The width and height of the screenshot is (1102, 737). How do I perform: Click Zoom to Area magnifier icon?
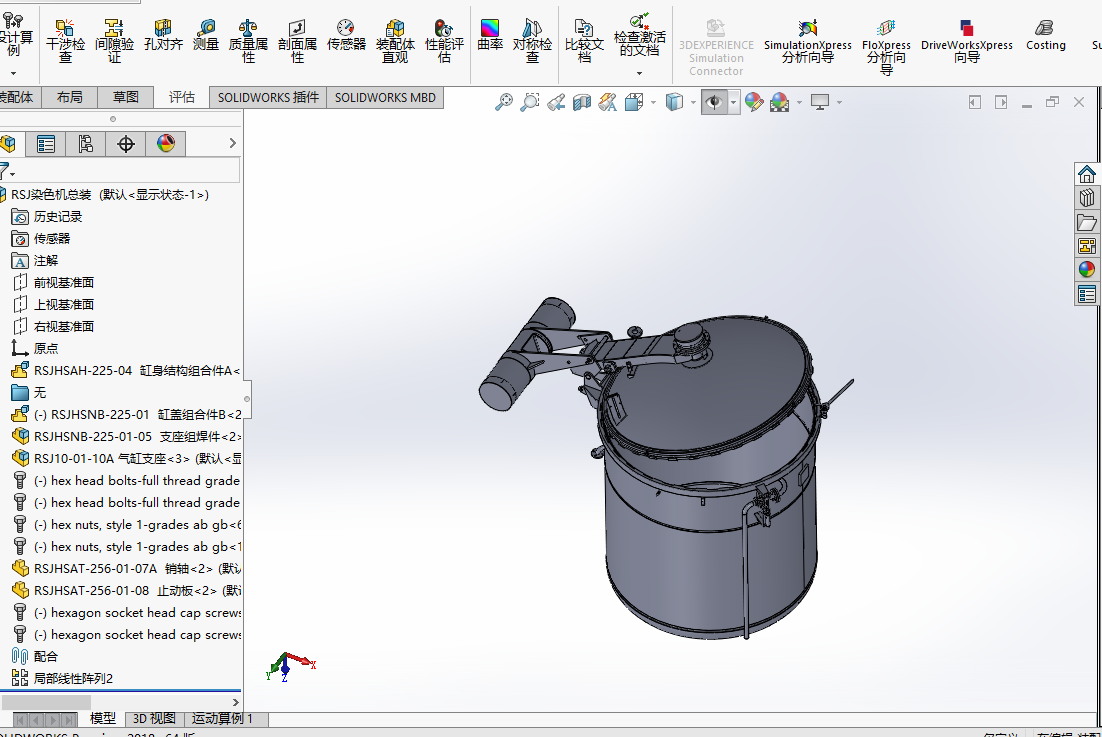(x=530, y=103)
